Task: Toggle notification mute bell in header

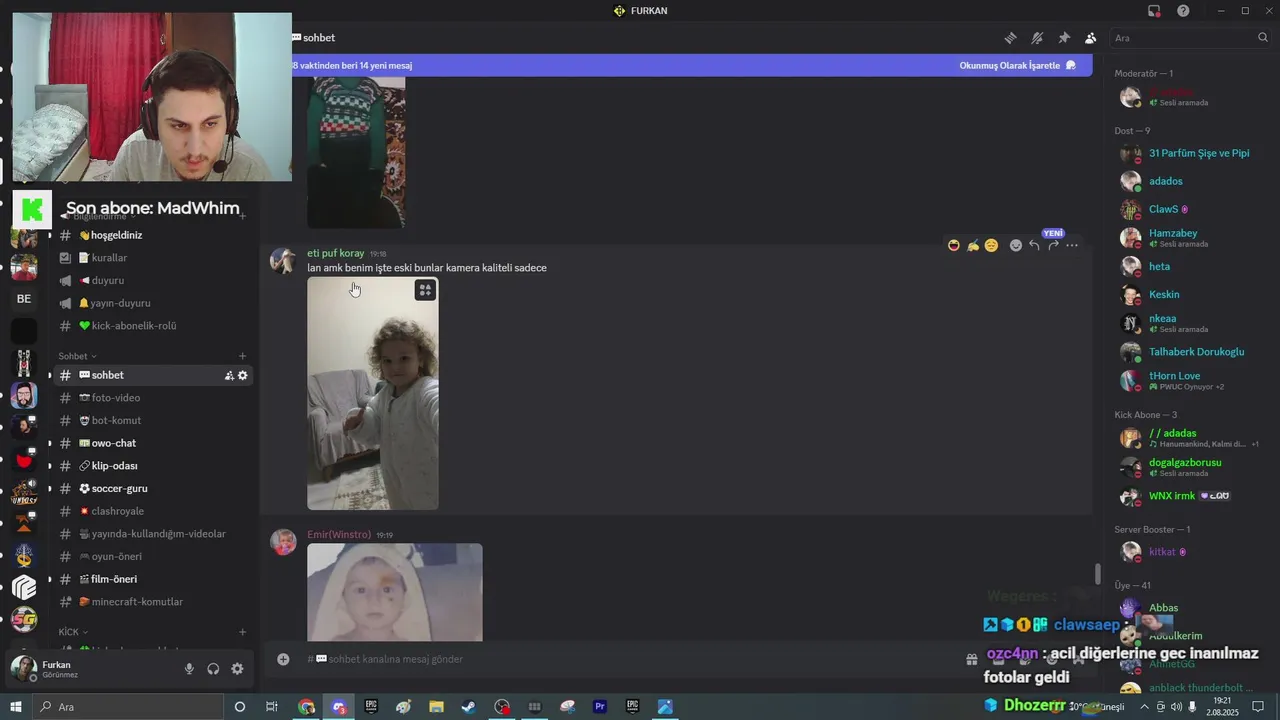Action: coord(1037,38)
